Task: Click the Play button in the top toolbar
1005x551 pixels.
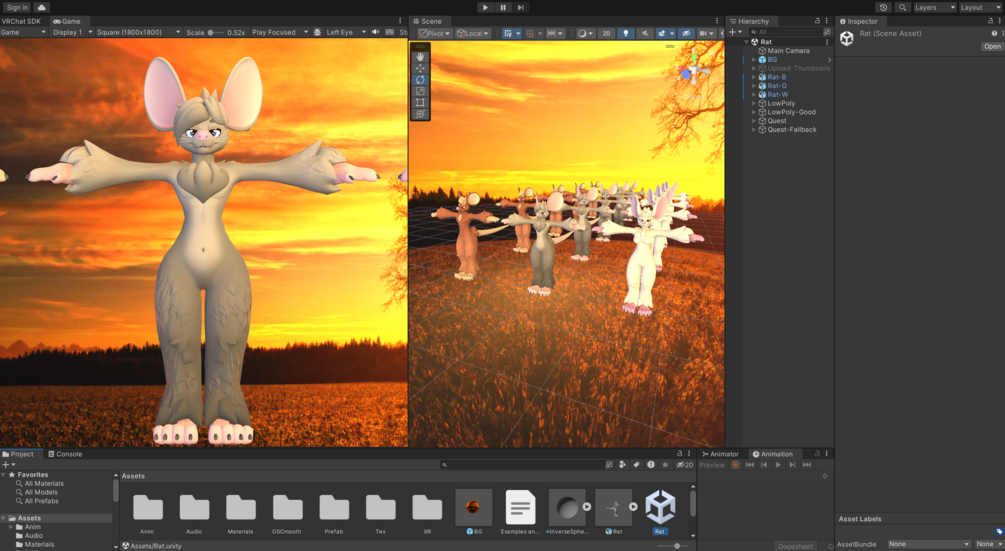Action: 485,7
